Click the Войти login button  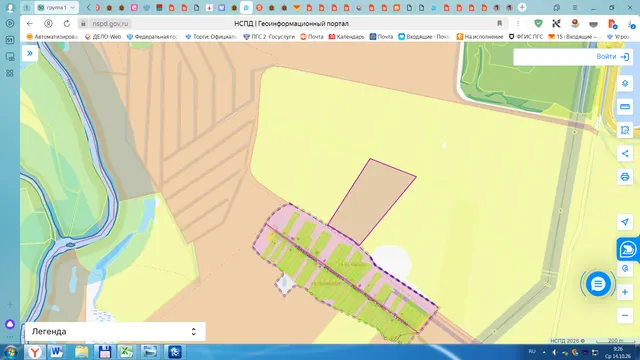[x=613, y=57]
